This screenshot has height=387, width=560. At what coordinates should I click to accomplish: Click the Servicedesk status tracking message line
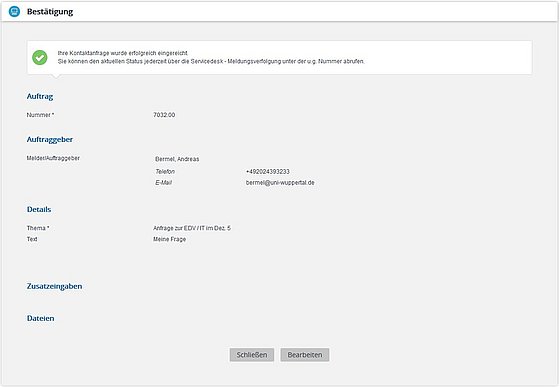click(211, 61)
